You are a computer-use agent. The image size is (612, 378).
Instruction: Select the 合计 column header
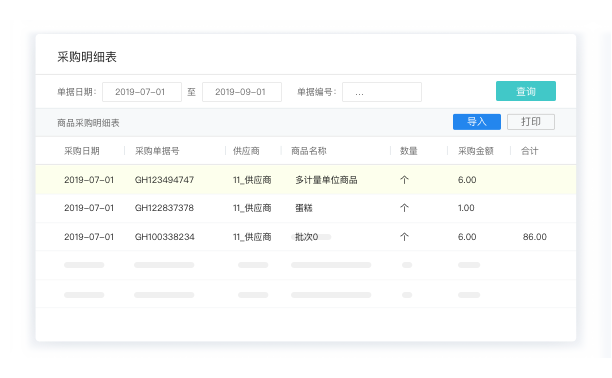click(530, 151)
